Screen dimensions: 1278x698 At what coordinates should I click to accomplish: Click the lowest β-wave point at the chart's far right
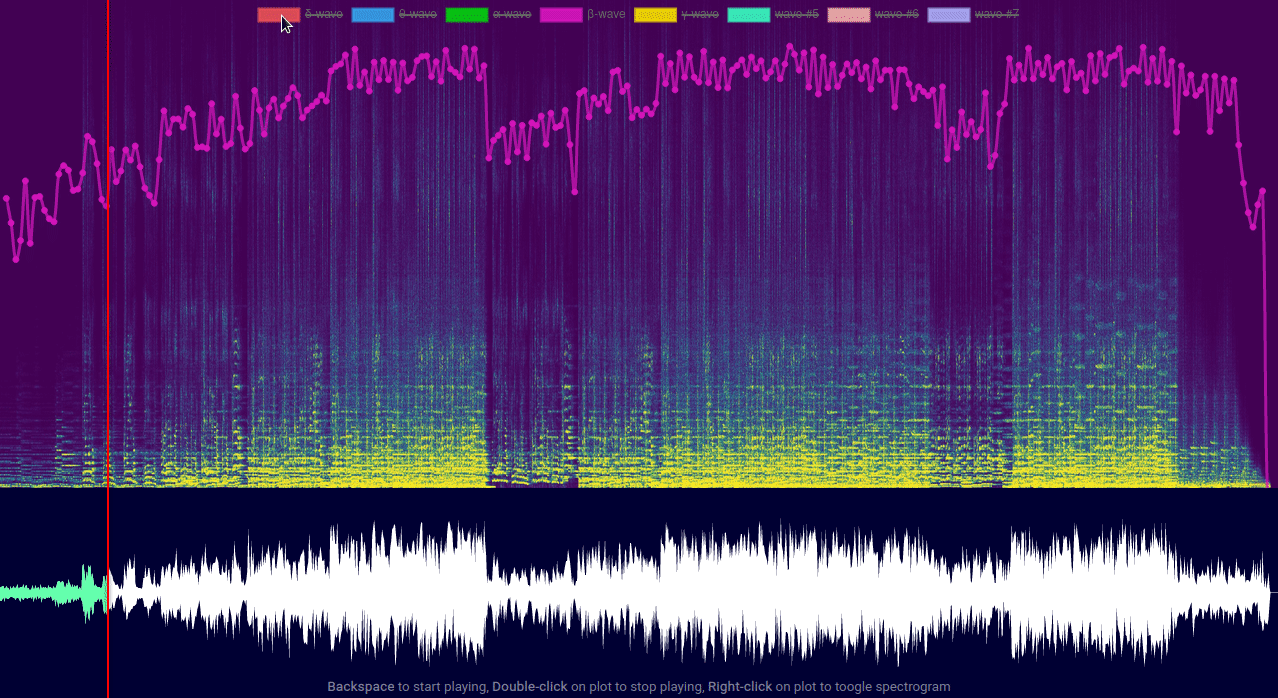tap(1252, 227)
